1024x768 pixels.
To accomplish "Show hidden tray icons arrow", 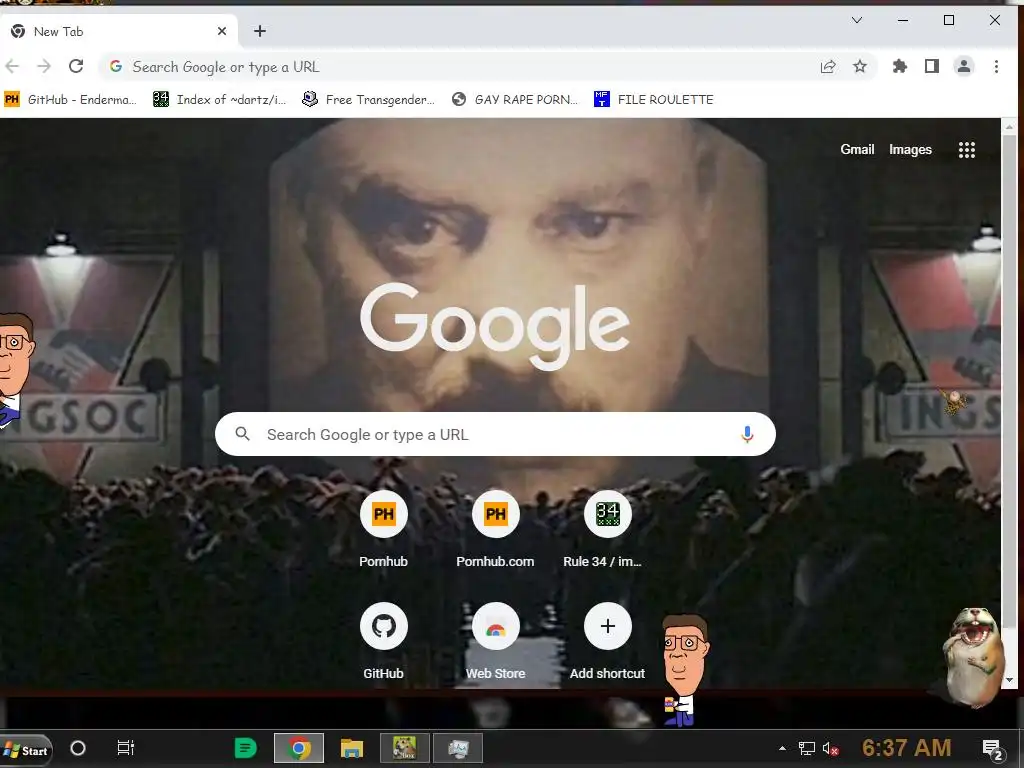I will (782, 748).
